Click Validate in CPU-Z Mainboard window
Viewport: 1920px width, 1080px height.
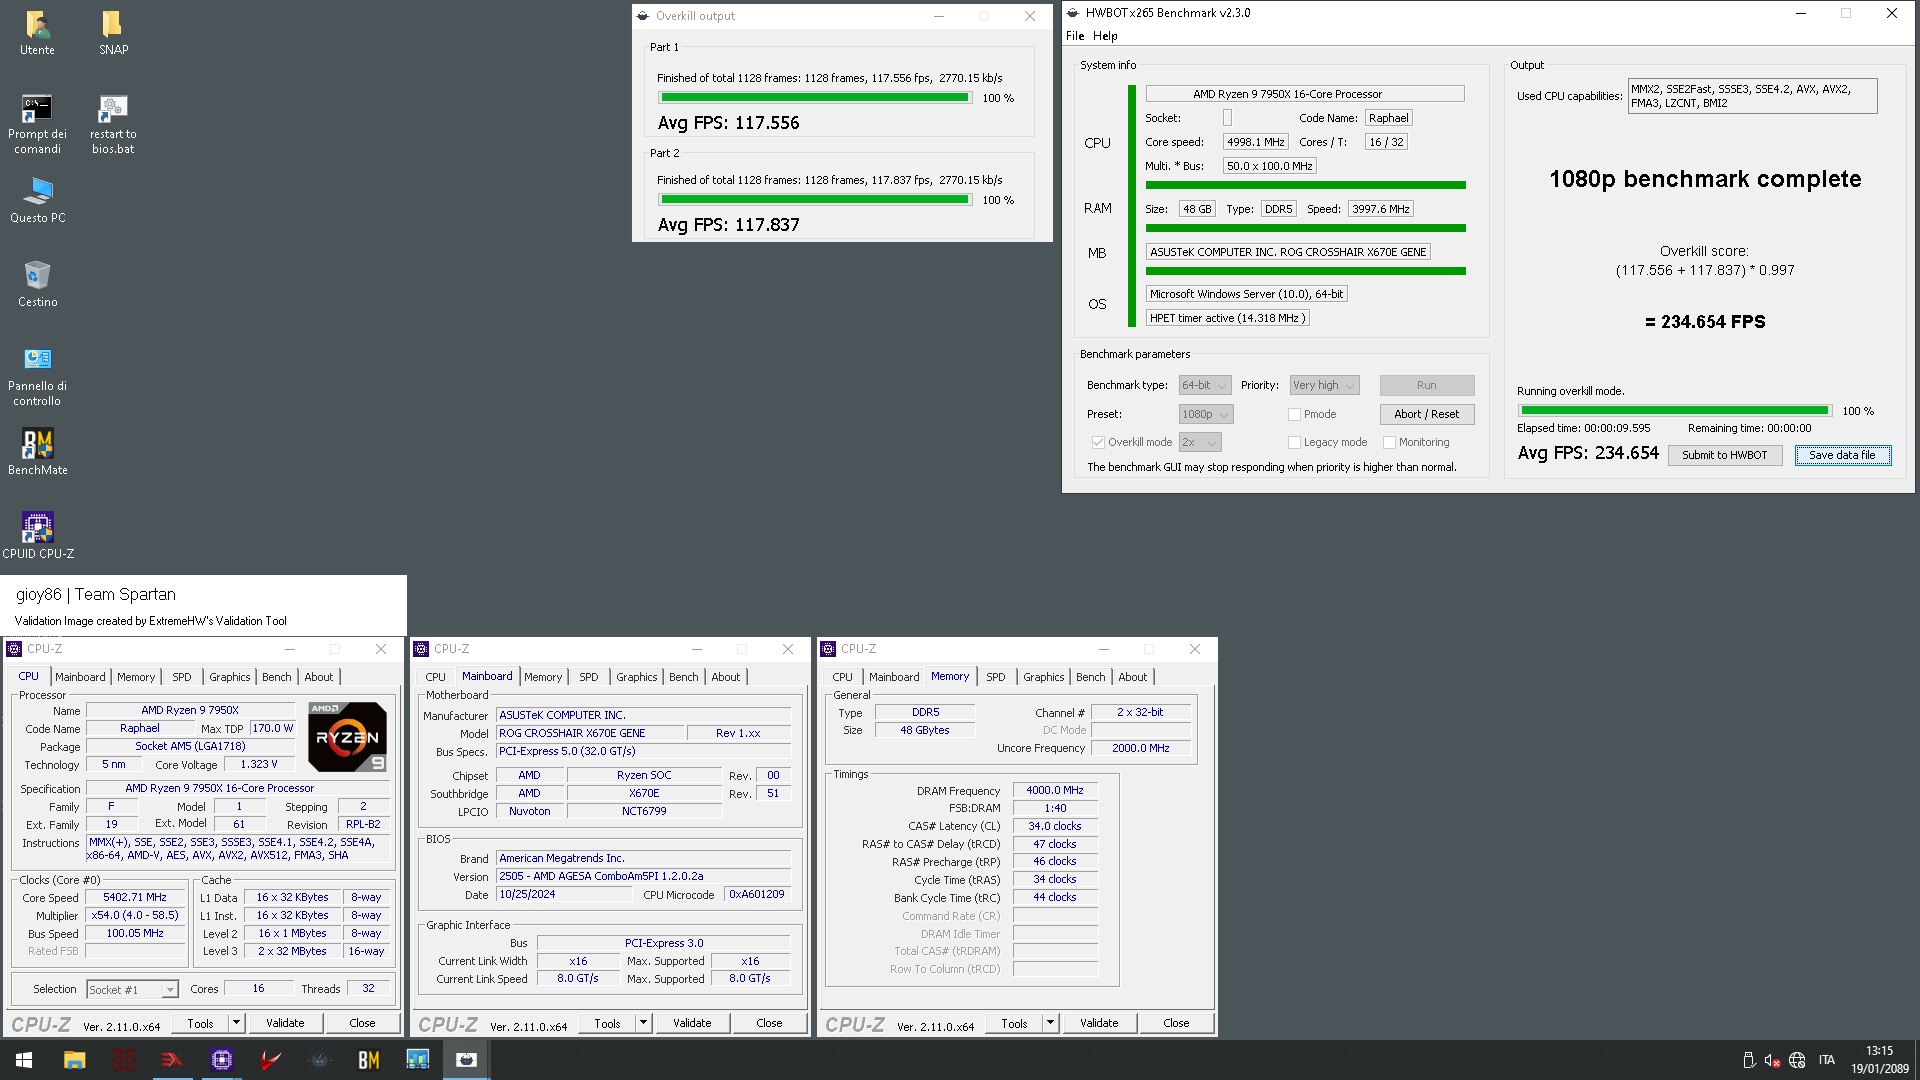[692, 1023]
